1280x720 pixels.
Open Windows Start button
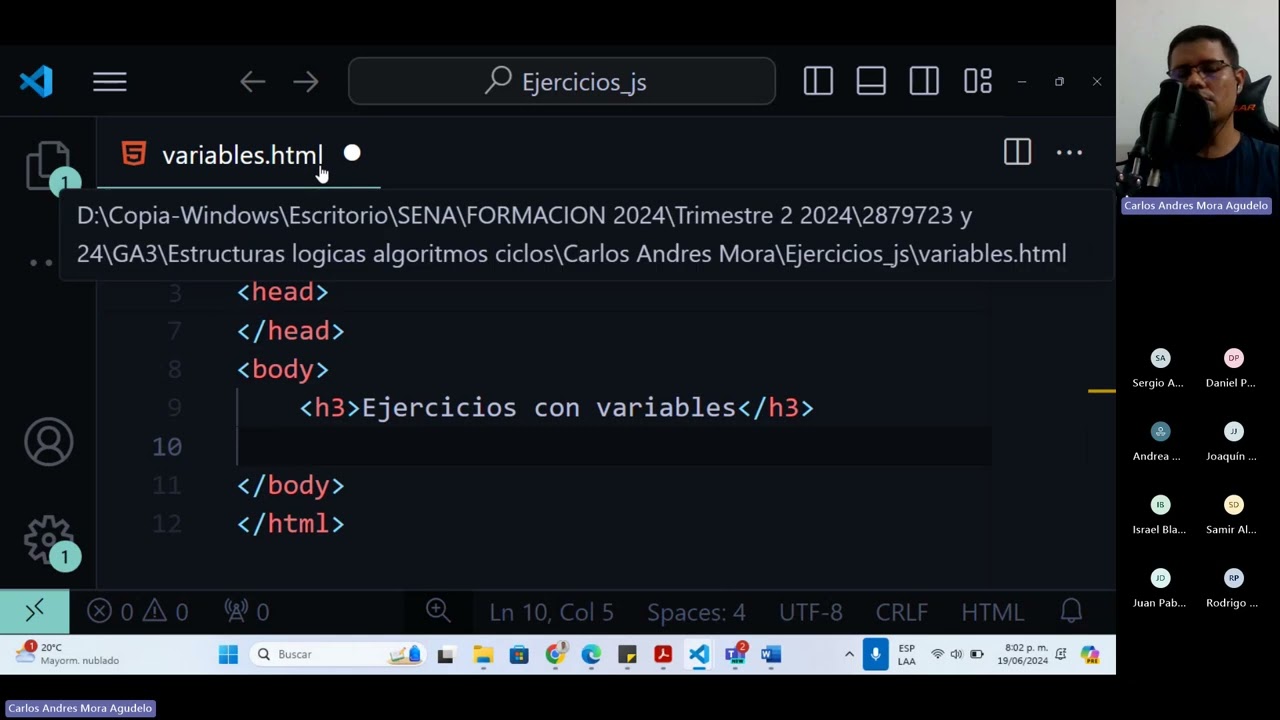(228, 654)
